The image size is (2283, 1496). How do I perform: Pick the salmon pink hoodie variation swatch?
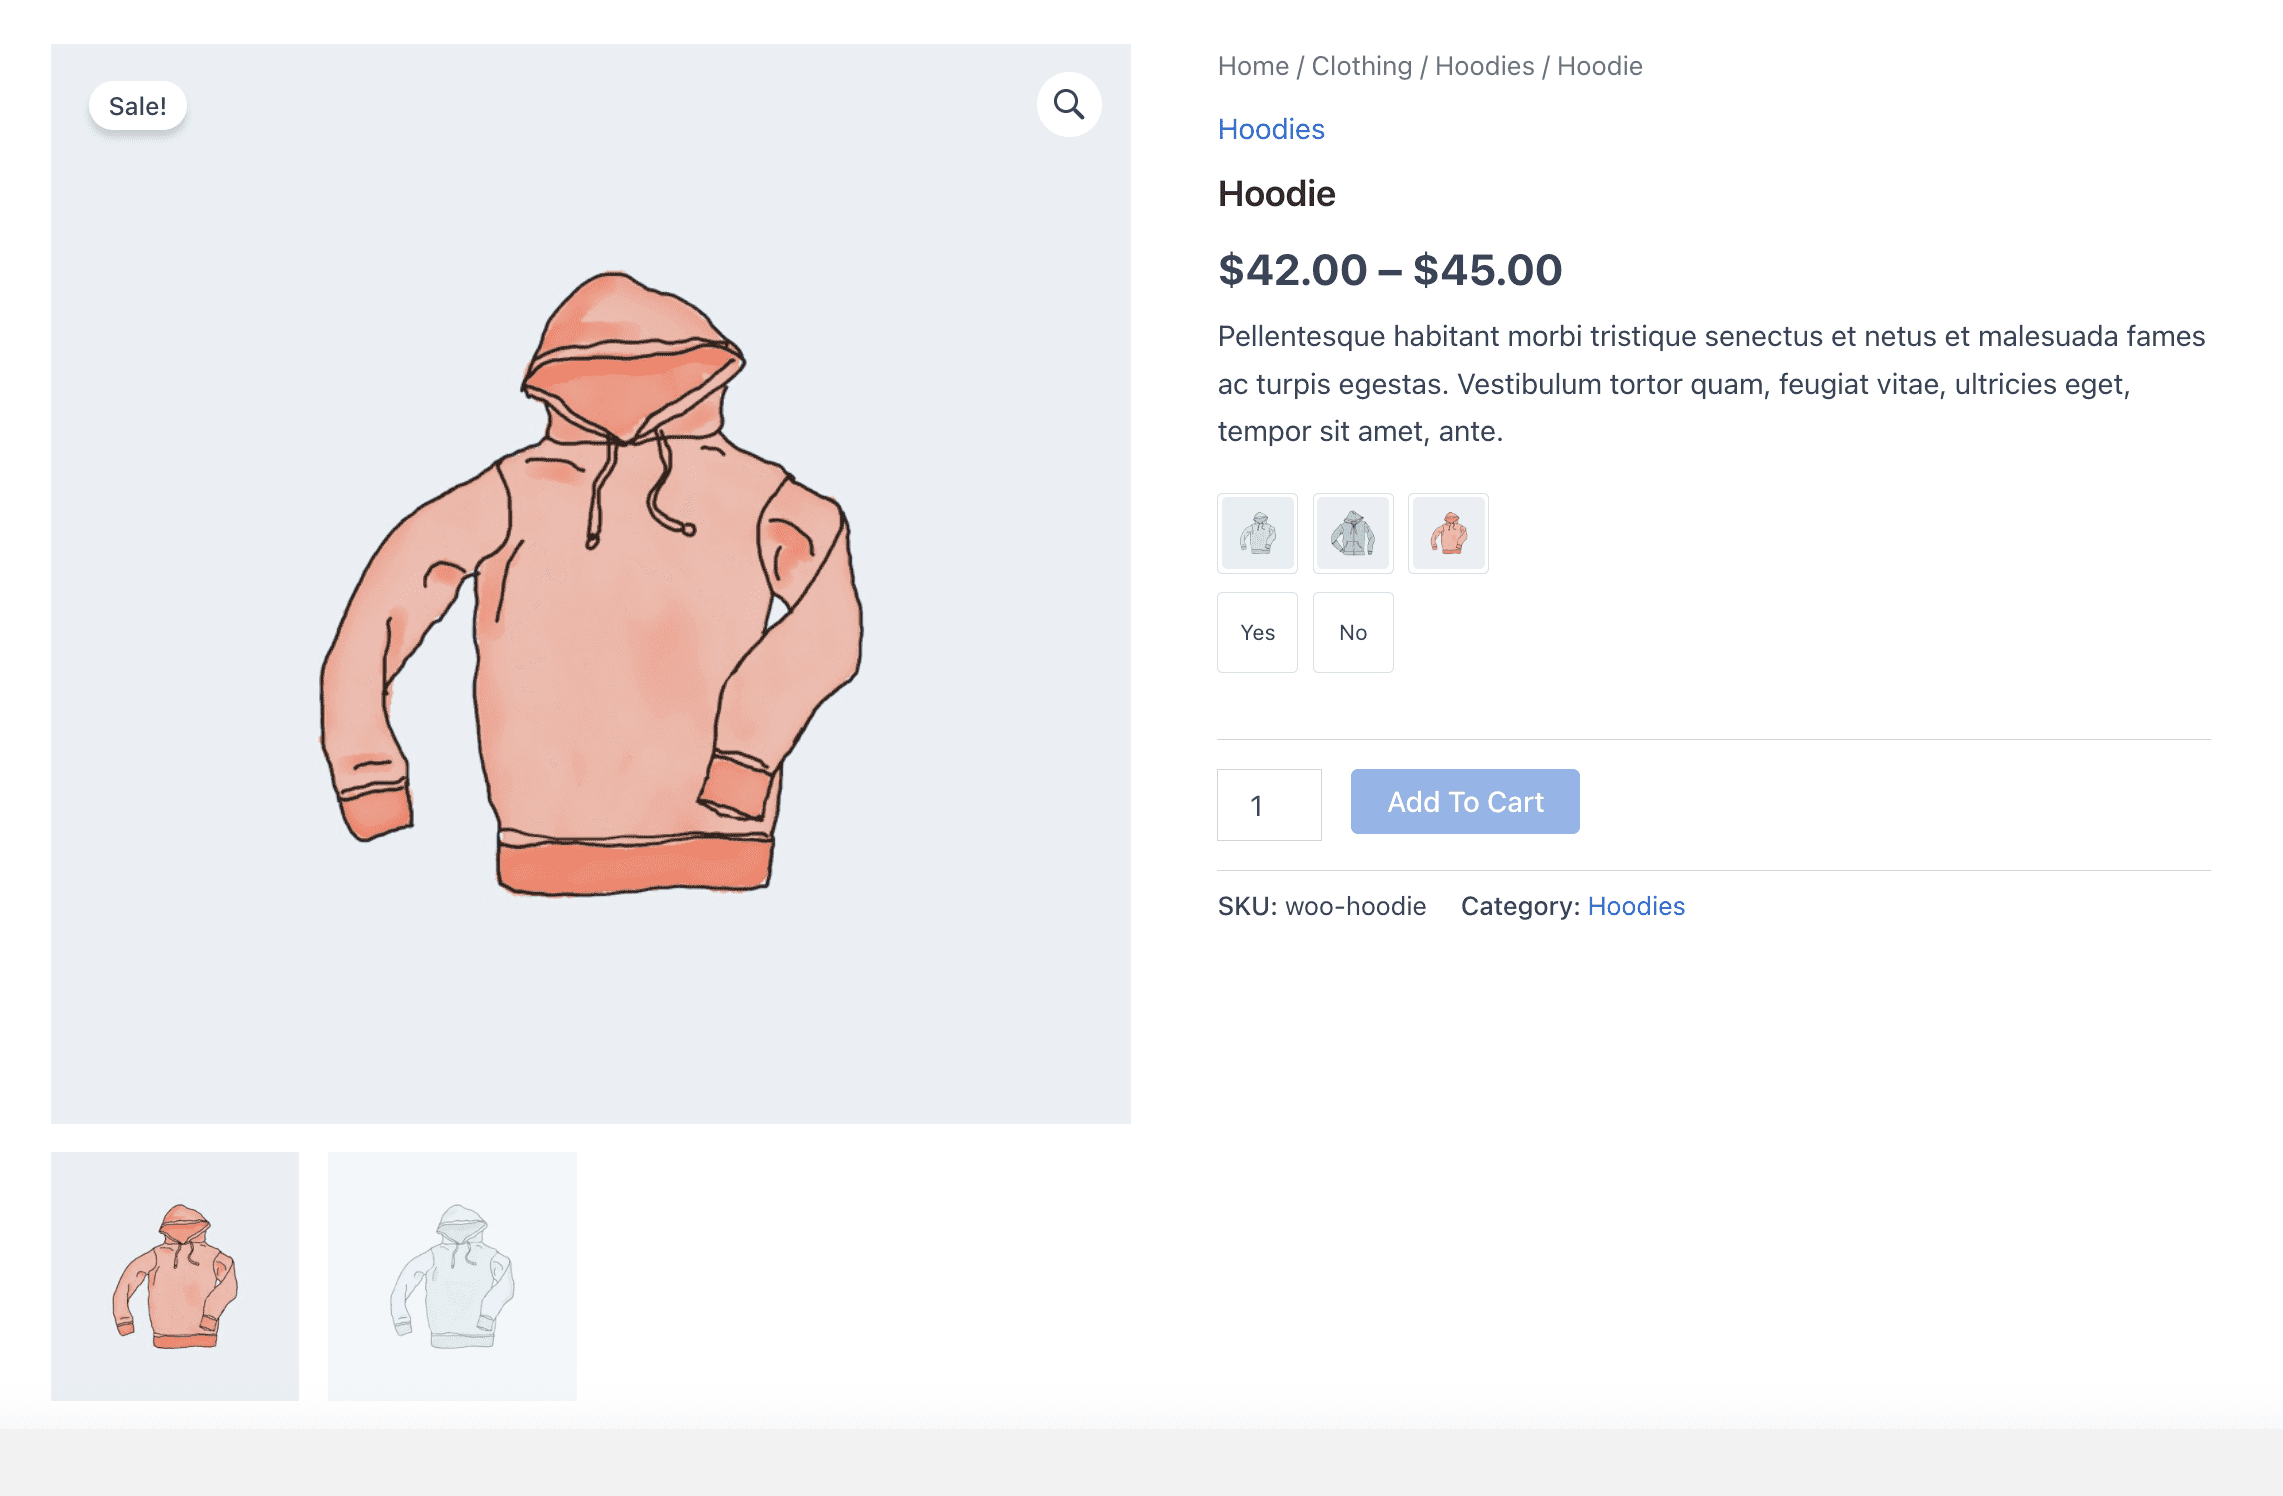(1448, 533)
